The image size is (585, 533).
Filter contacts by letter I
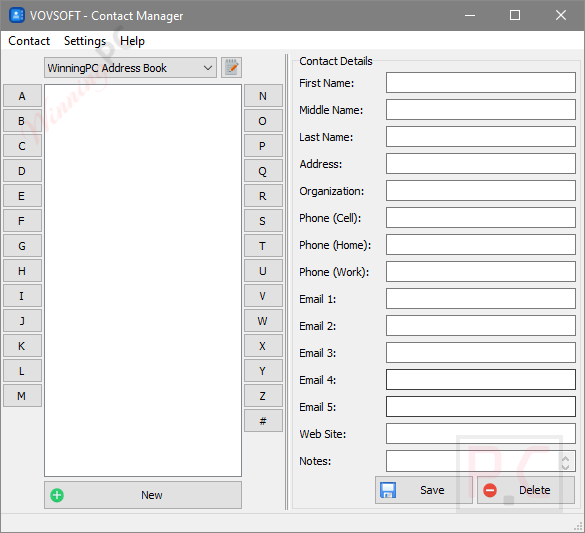pos(22,296)
